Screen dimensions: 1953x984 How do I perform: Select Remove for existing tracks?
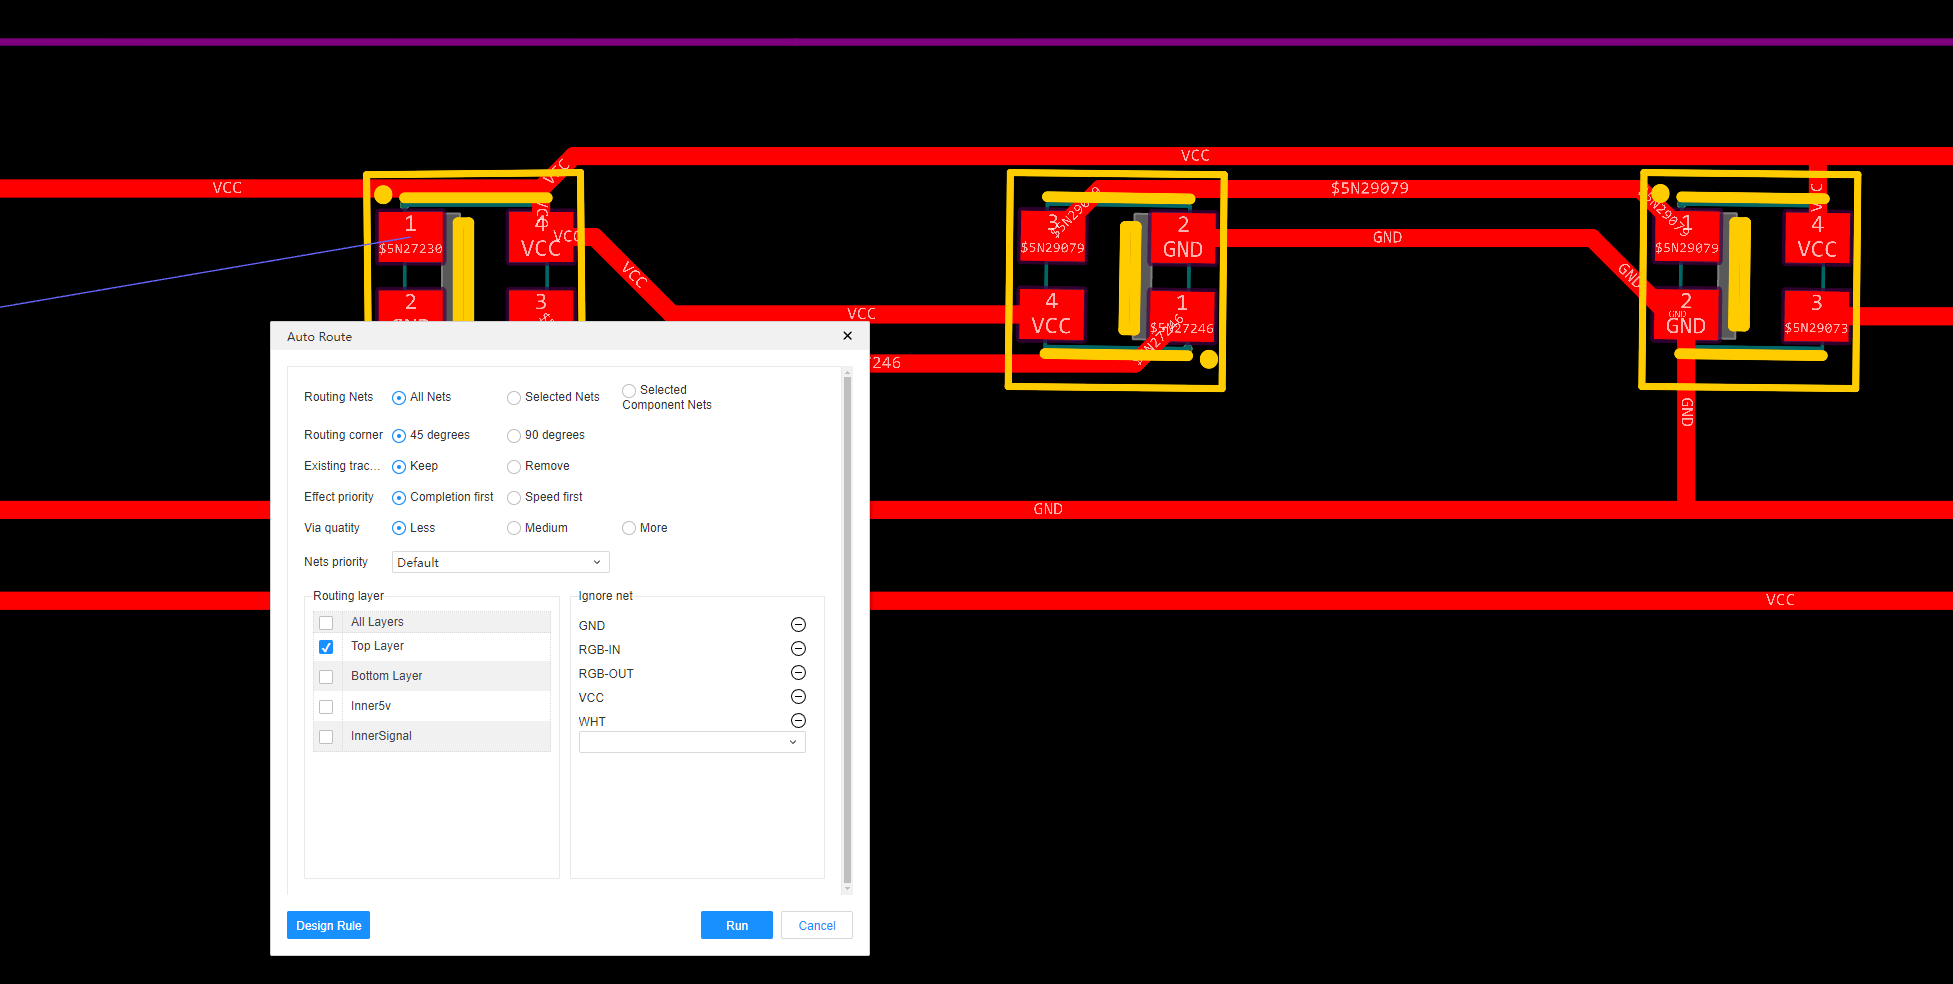point(514,466)
